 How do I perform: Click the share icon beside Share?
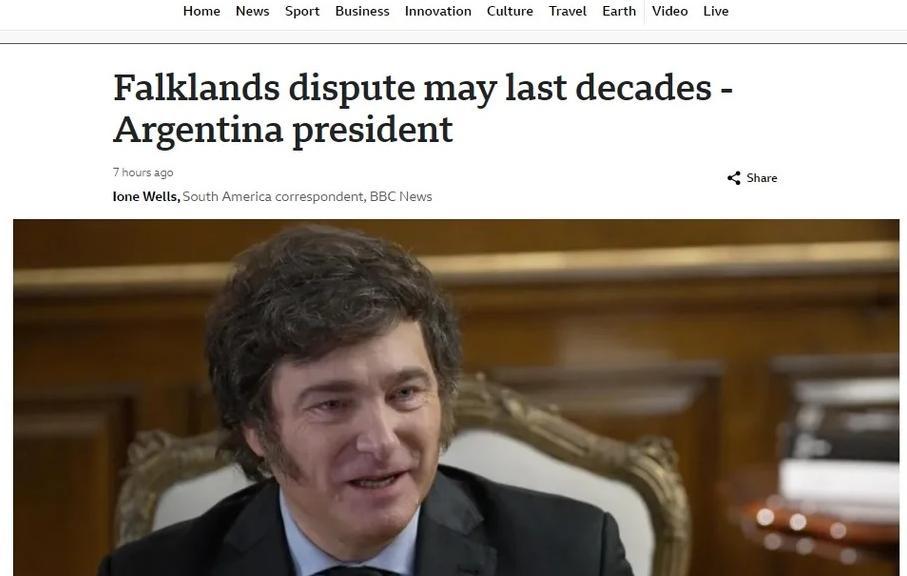[733, 178]
